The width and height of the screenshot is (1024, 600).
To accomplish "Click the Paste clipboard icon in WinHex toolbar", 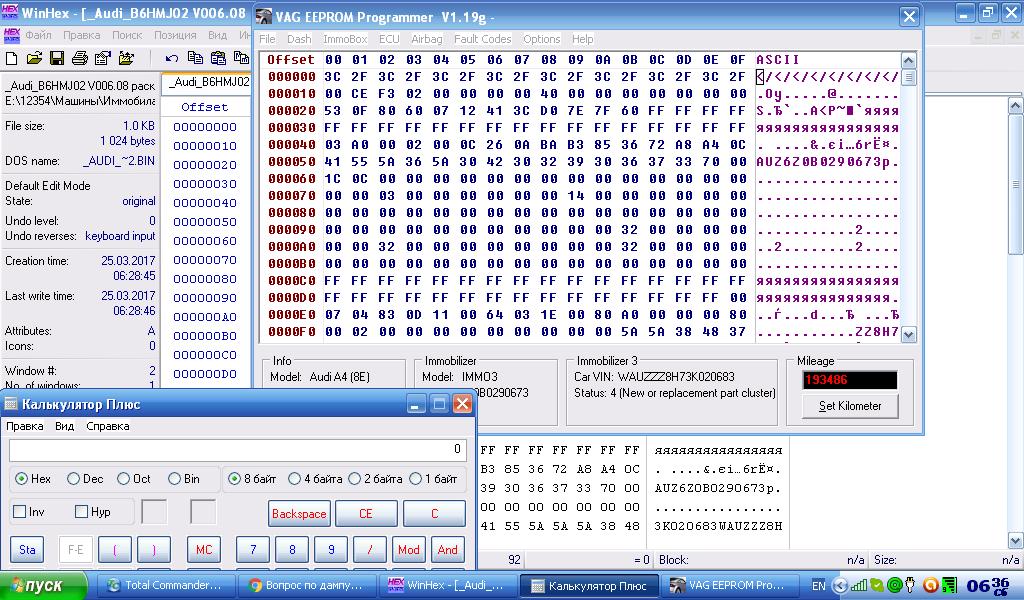I will [x=217, y=58].
